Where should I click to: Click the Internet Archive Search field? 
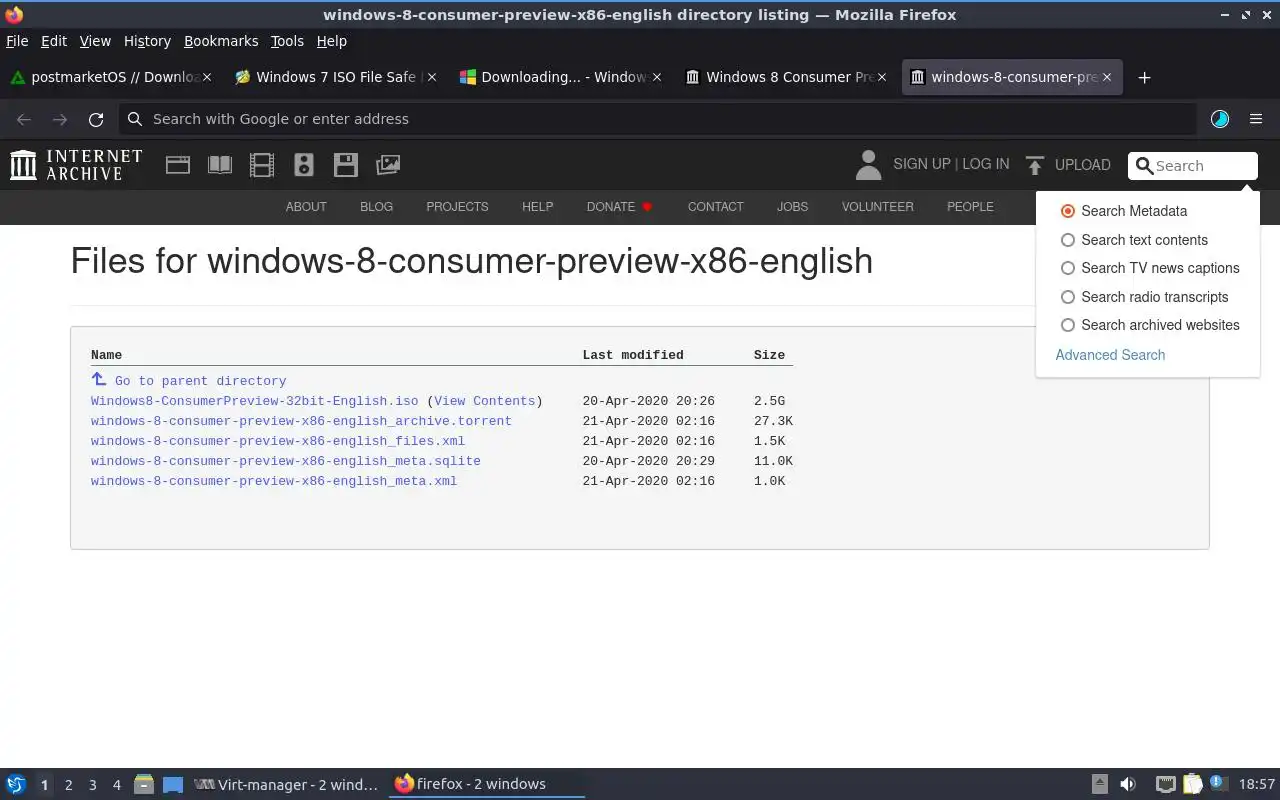1193,166
